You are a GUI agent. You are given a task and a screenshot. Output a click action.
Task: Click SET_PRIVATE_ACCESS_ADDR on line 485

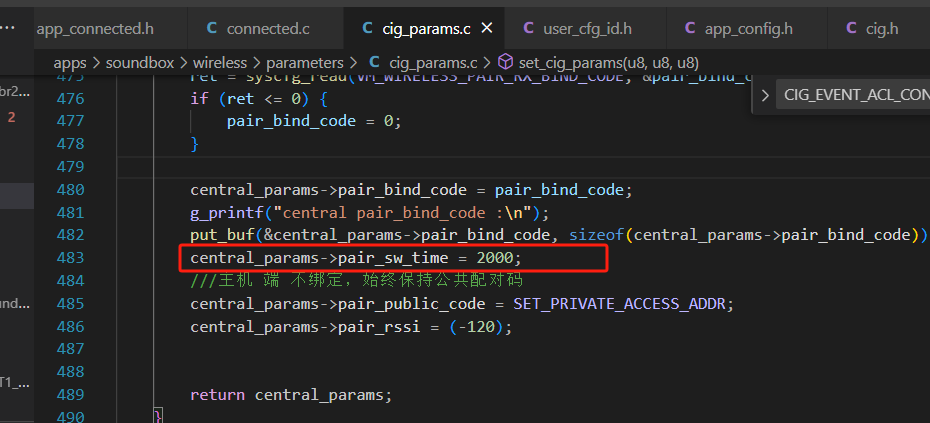coord(619,304)
